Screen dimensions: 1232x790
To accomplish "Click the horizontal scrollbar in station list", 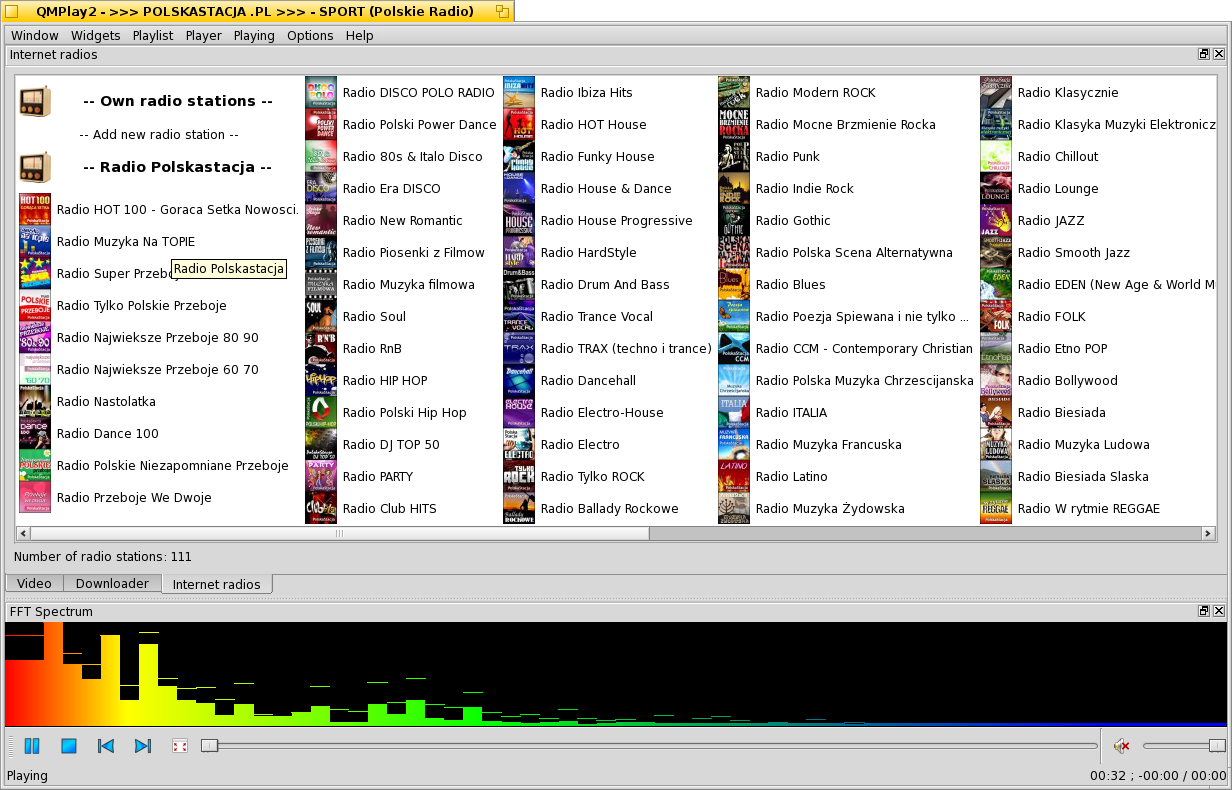I will tap(340, 533).
